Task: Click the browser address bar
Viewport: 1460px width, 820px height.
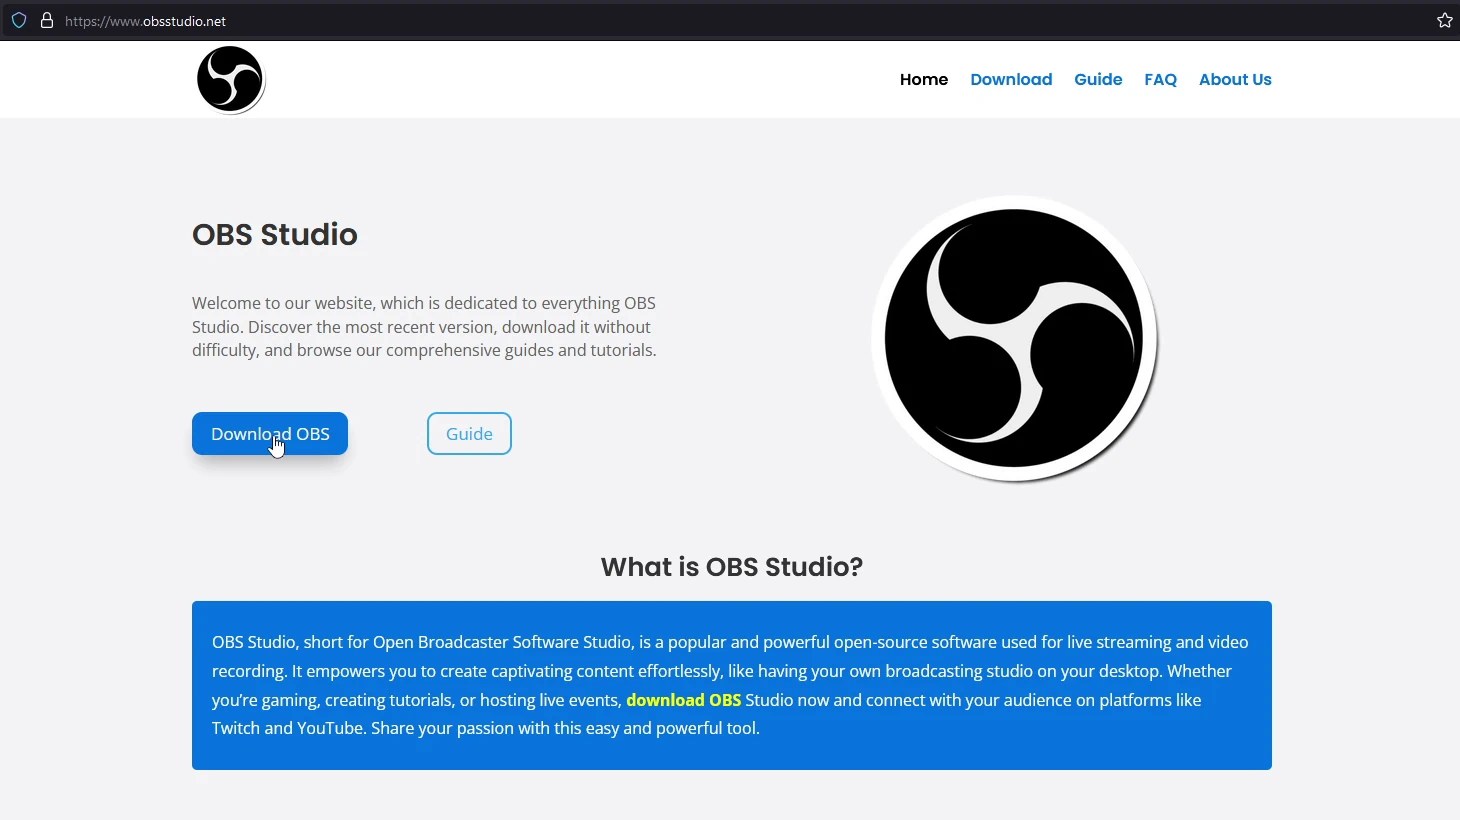Action: coord(400,20)
